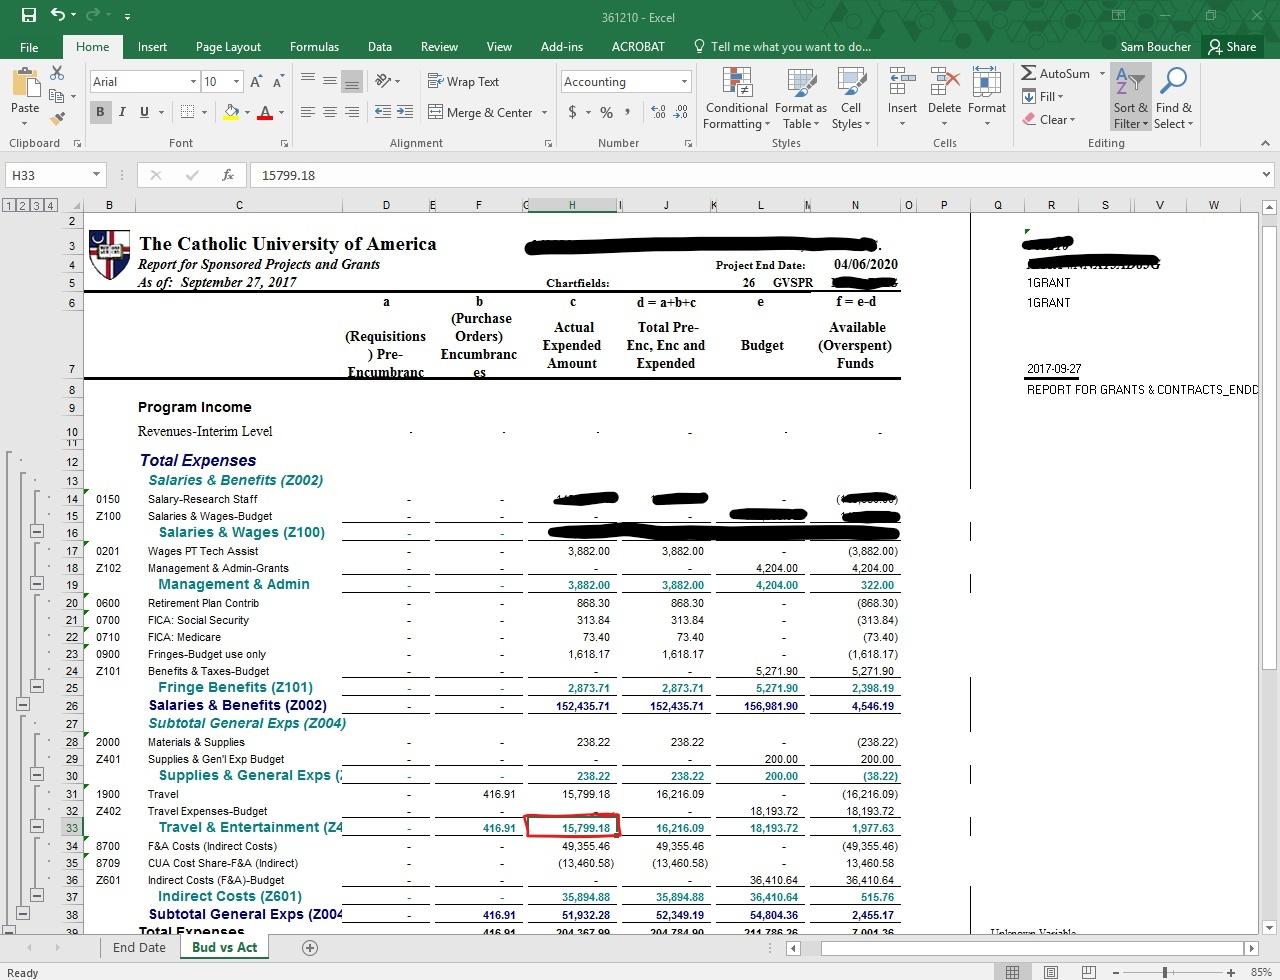Click the Share button

coord(1231,47)
